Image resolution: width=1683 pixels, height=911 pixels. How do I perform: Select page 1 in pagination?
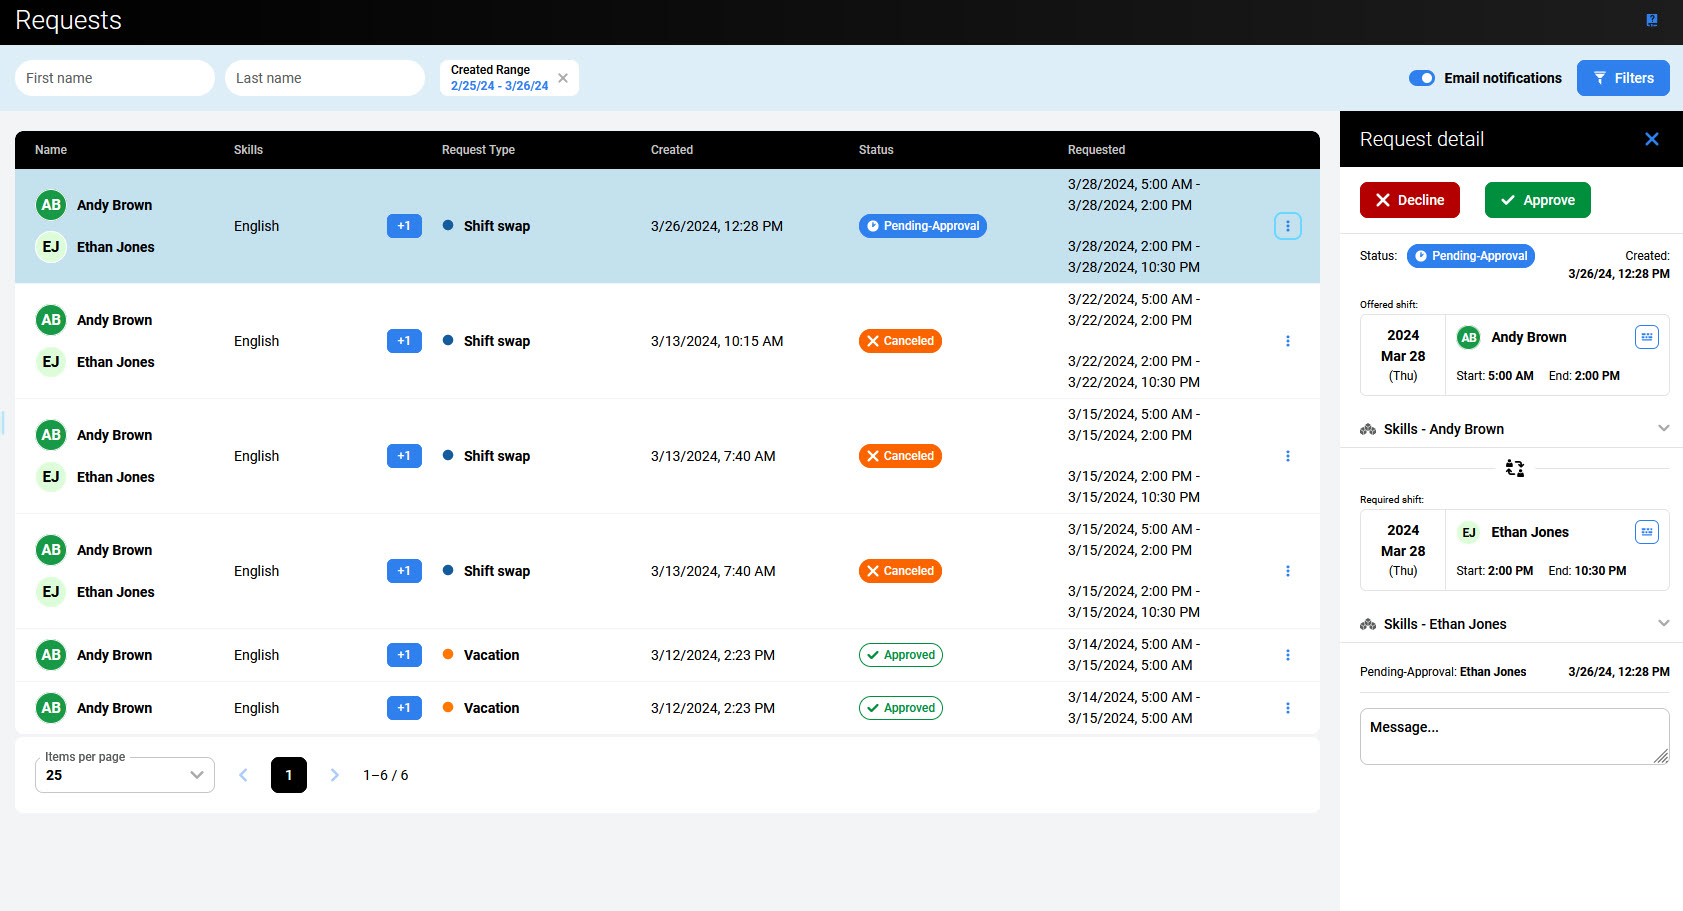click(x=289, y=775)
